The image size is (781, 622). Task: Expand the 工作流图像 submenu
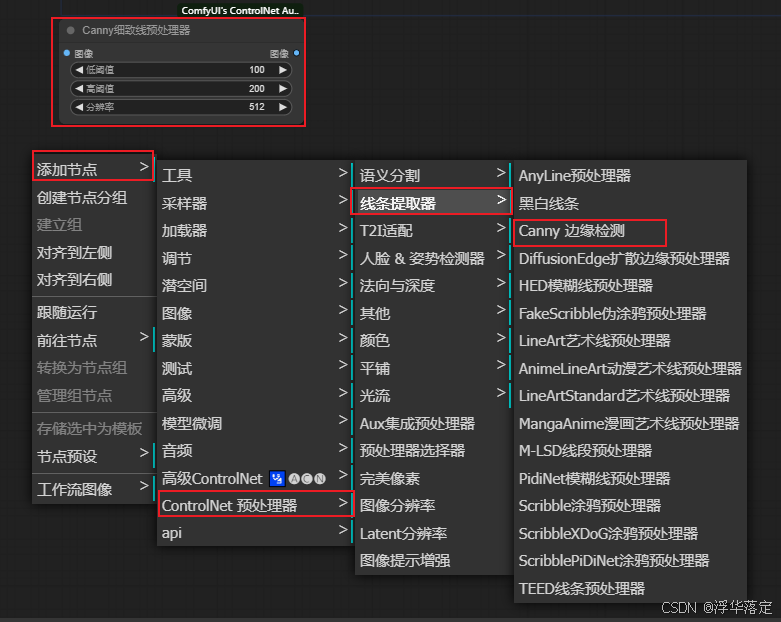[x=93, y=490]
